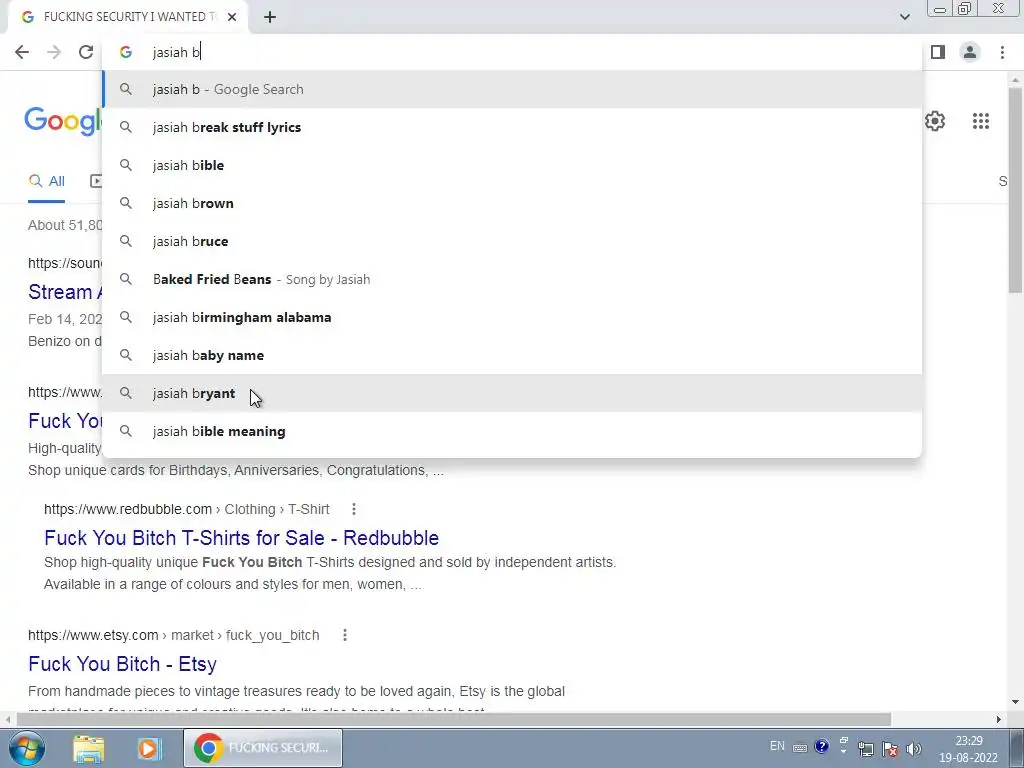1024x768 pixels.
Task: Reload the page with the refresh icon
Action: [86, 52]
